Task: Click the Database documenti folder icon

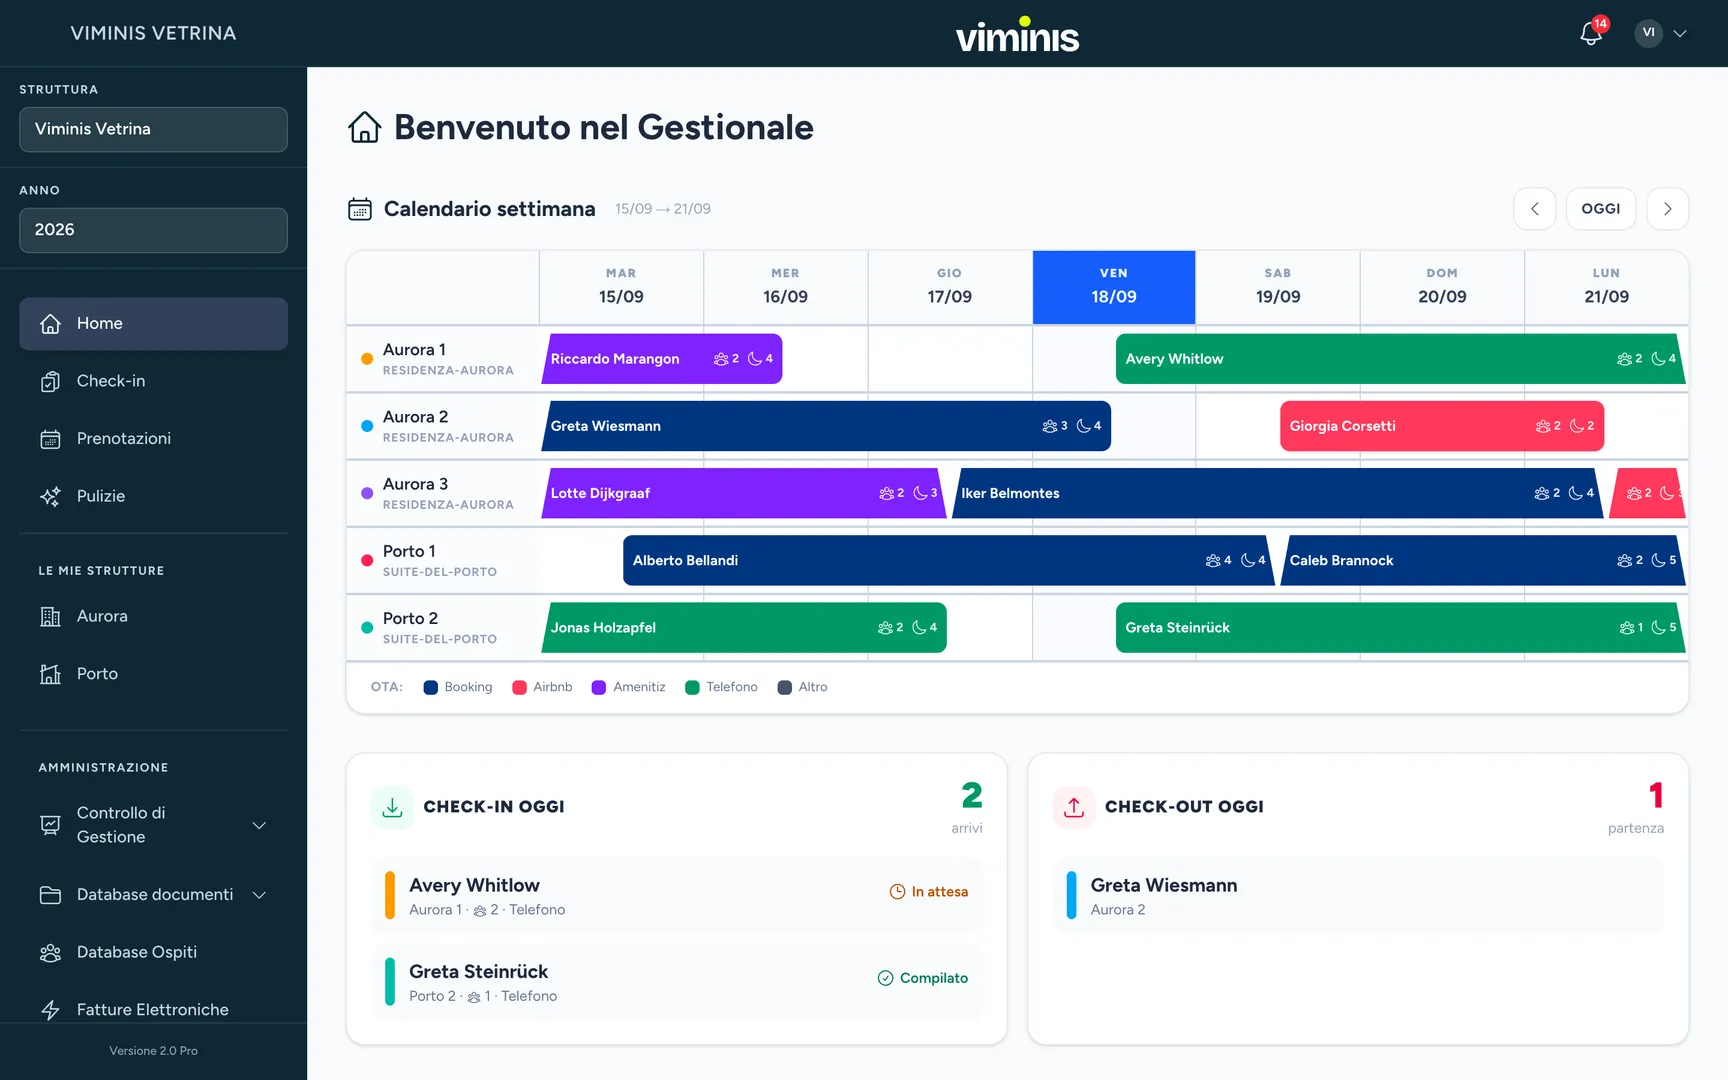Action: [x=50, y=895]
